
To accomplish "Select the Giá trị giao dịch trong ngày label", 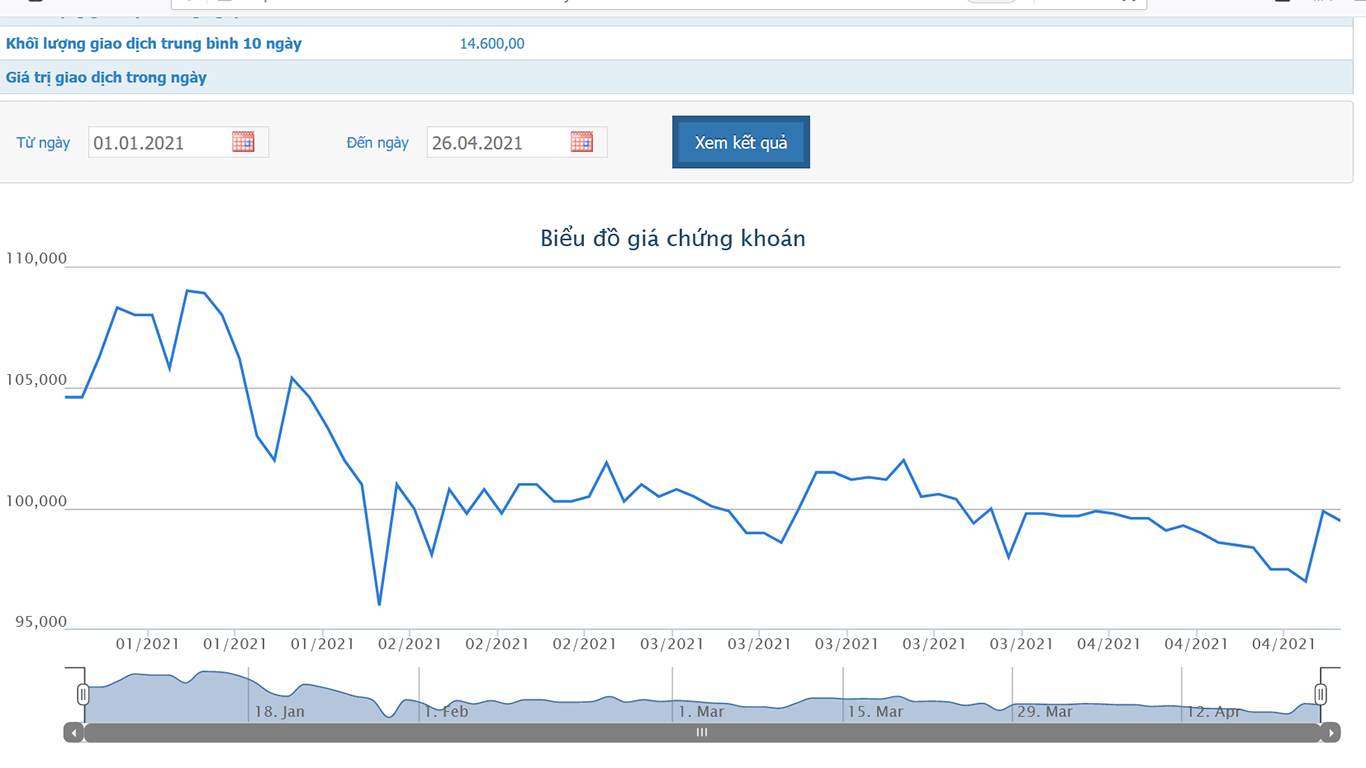I will pyautogui.click(x=107, y=78).
